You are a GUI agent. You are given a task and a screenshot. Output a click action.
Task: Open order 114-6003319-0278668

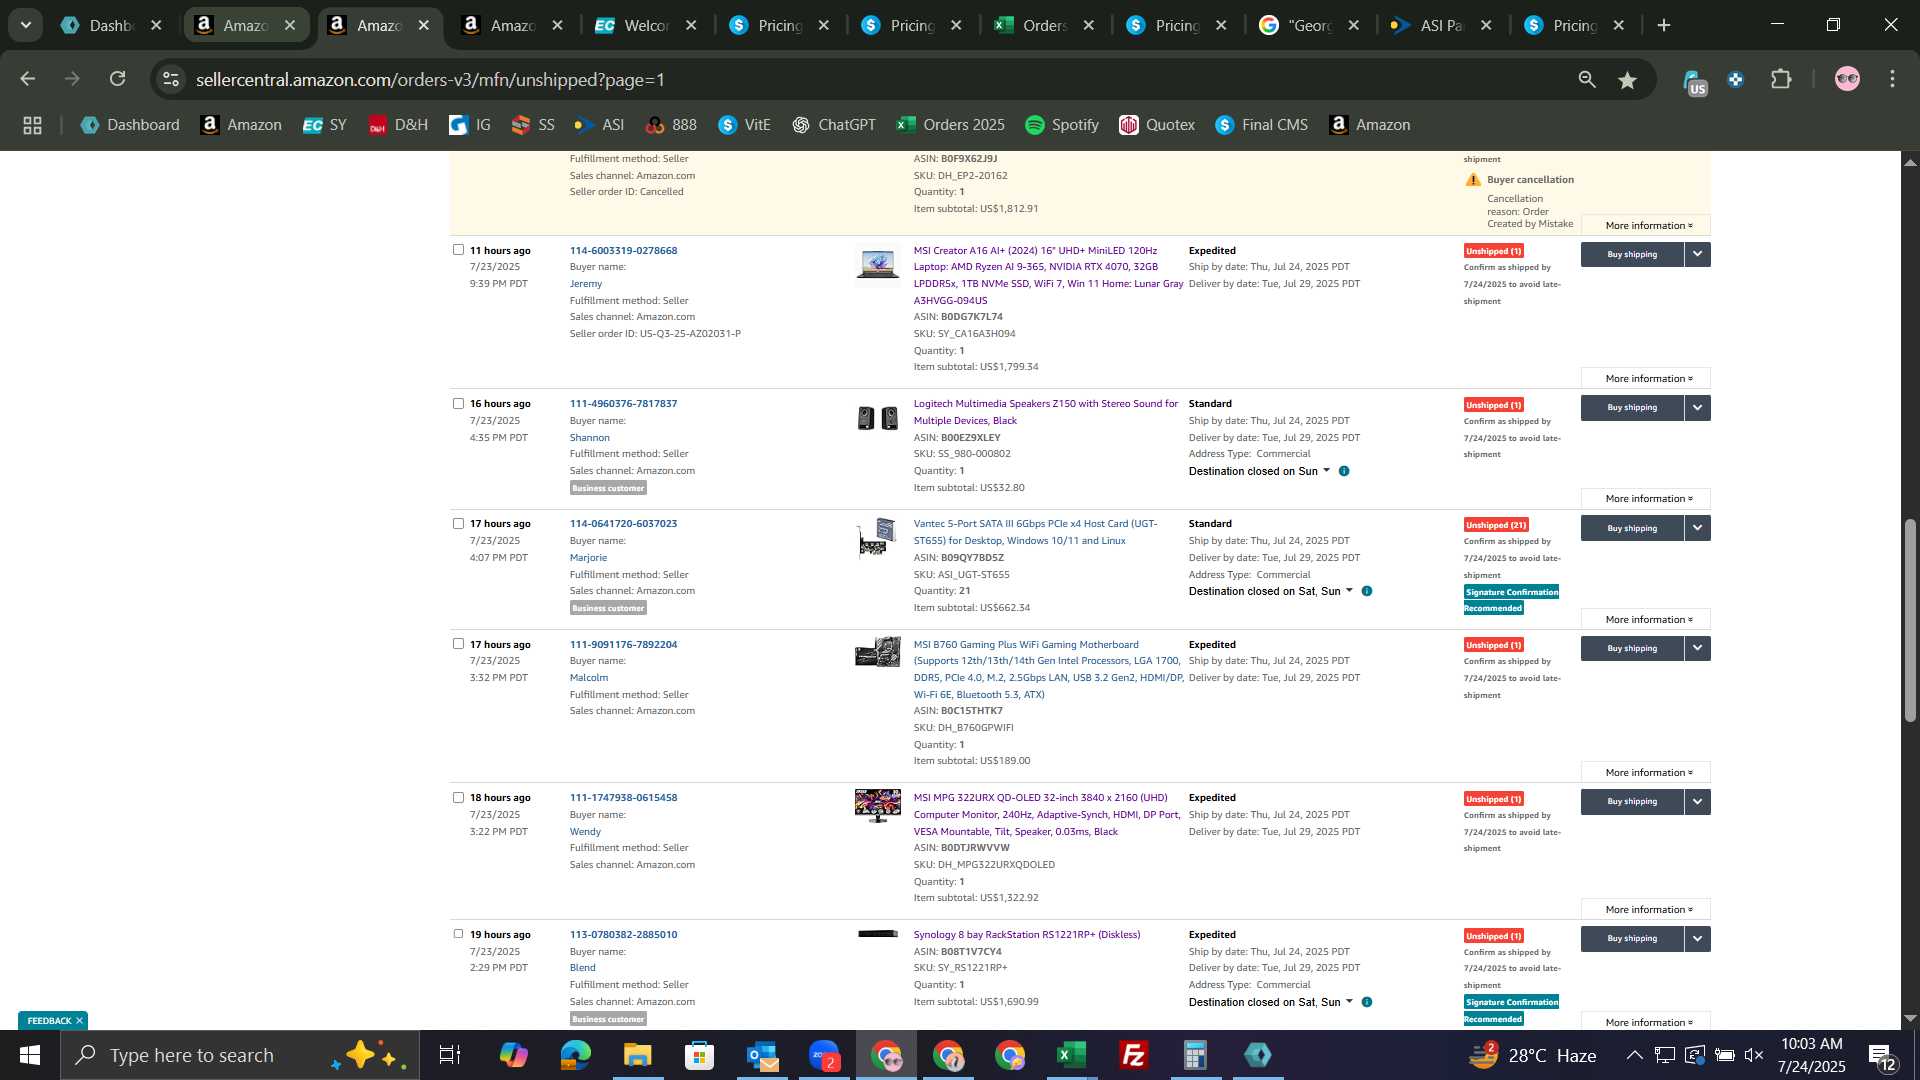point(623,251)
